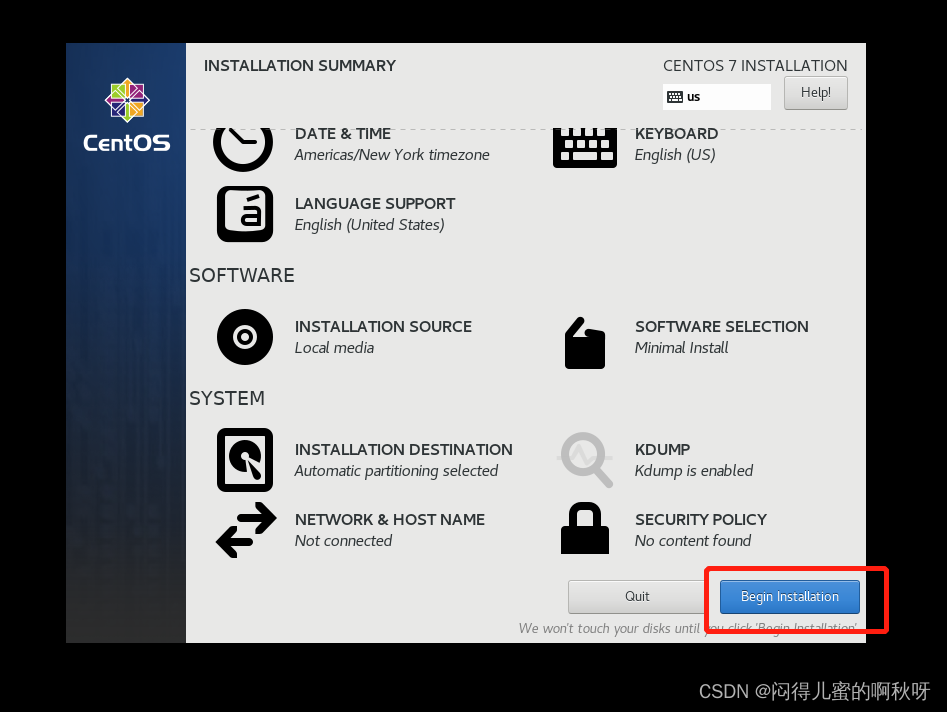The height and width of the screenshot is (712, 947).
Task: Click 'No content found' text
Action: (693, 541)
